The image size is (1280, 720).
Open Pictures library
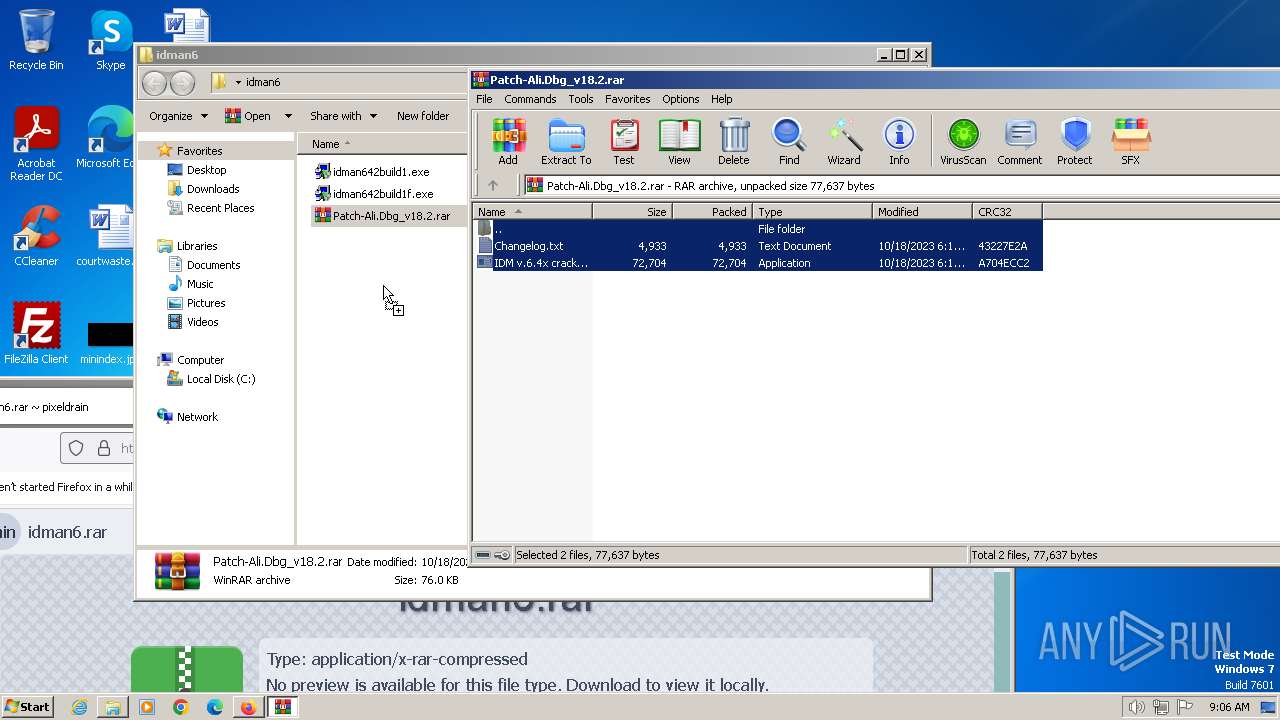click(x=206, y=303)
